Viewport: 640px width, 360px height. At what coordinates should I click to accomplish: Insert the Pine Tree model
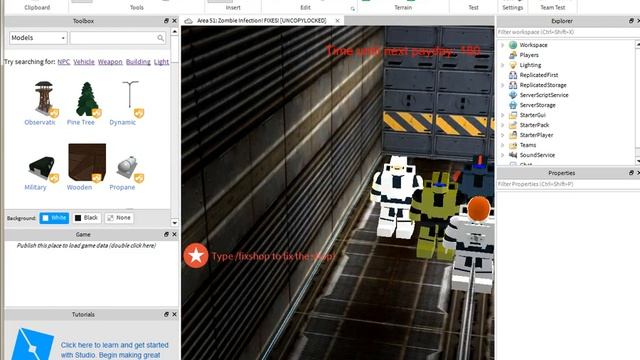(x=87, y=99)
